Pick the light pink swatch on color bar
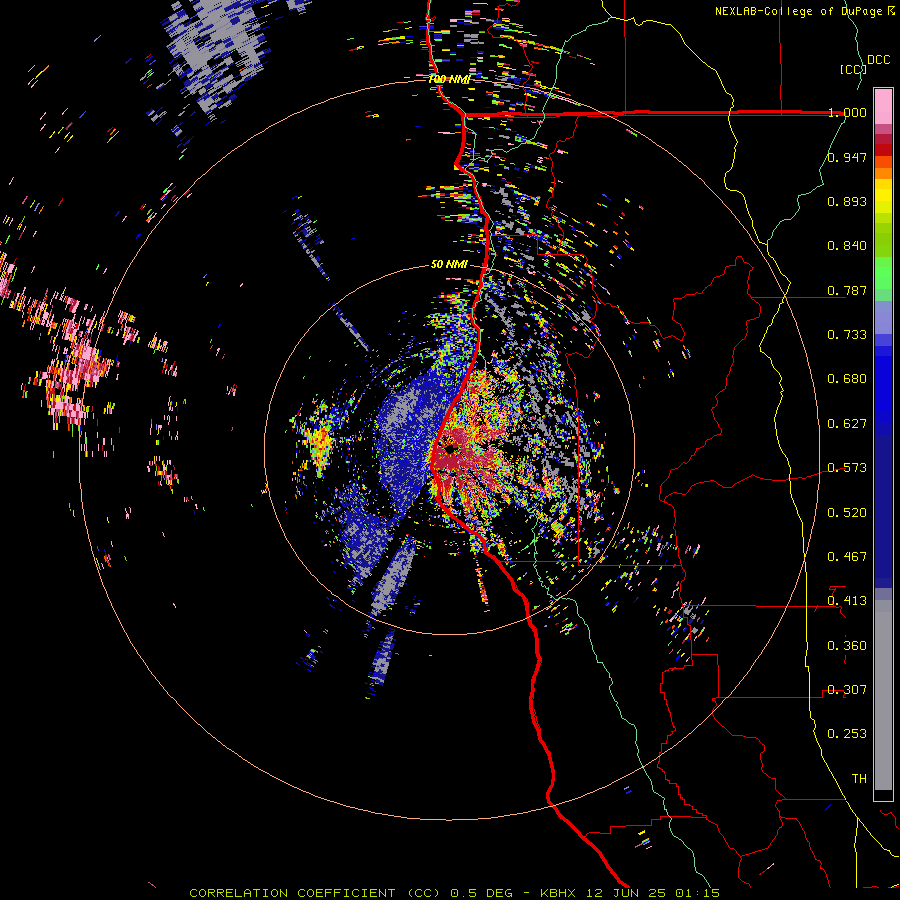This screenshot has height=900, width=900. tap(883, 106)
